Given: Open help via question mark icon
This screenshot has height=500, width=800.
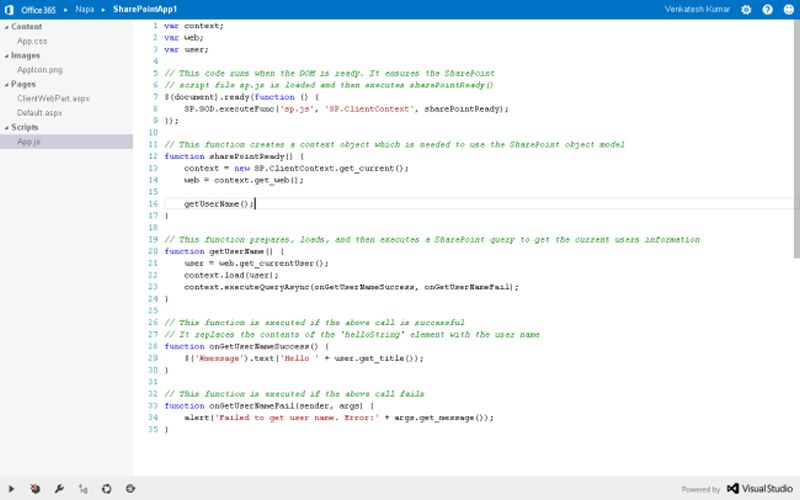Looking at the screenshot, I should pyautogui.click(x=767, y=10).
